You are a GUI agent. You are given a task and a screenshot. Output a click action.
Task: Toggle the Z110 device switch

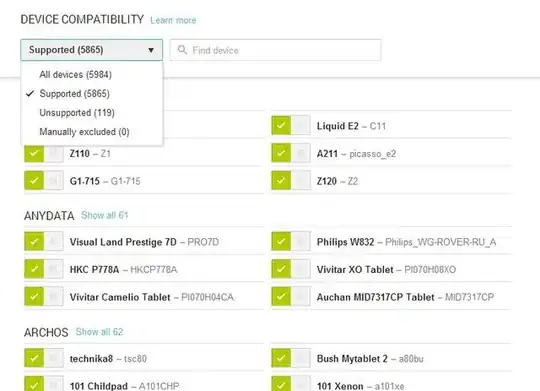tap(44, 153)
